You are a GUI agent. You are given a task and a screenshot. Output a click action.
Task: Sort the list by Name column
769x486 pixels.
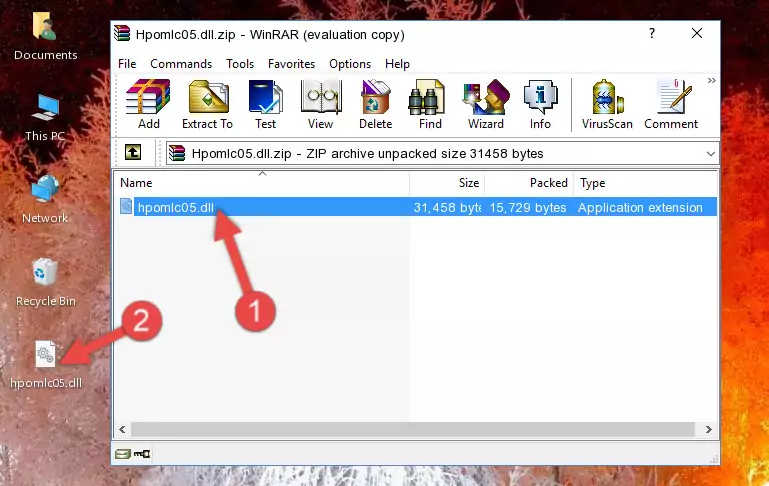[262, 183]
